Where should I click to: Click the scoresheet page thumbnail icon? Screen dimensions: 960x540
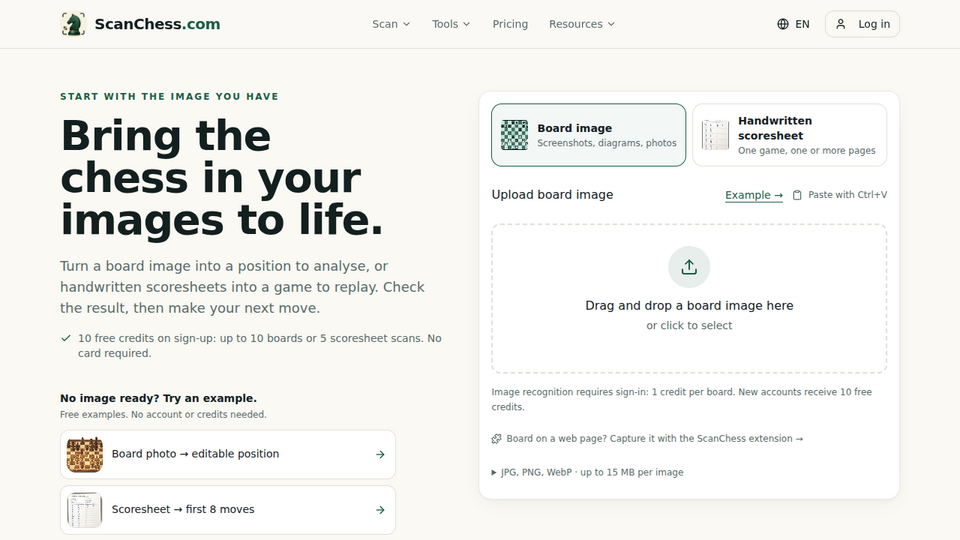(715, 135)
